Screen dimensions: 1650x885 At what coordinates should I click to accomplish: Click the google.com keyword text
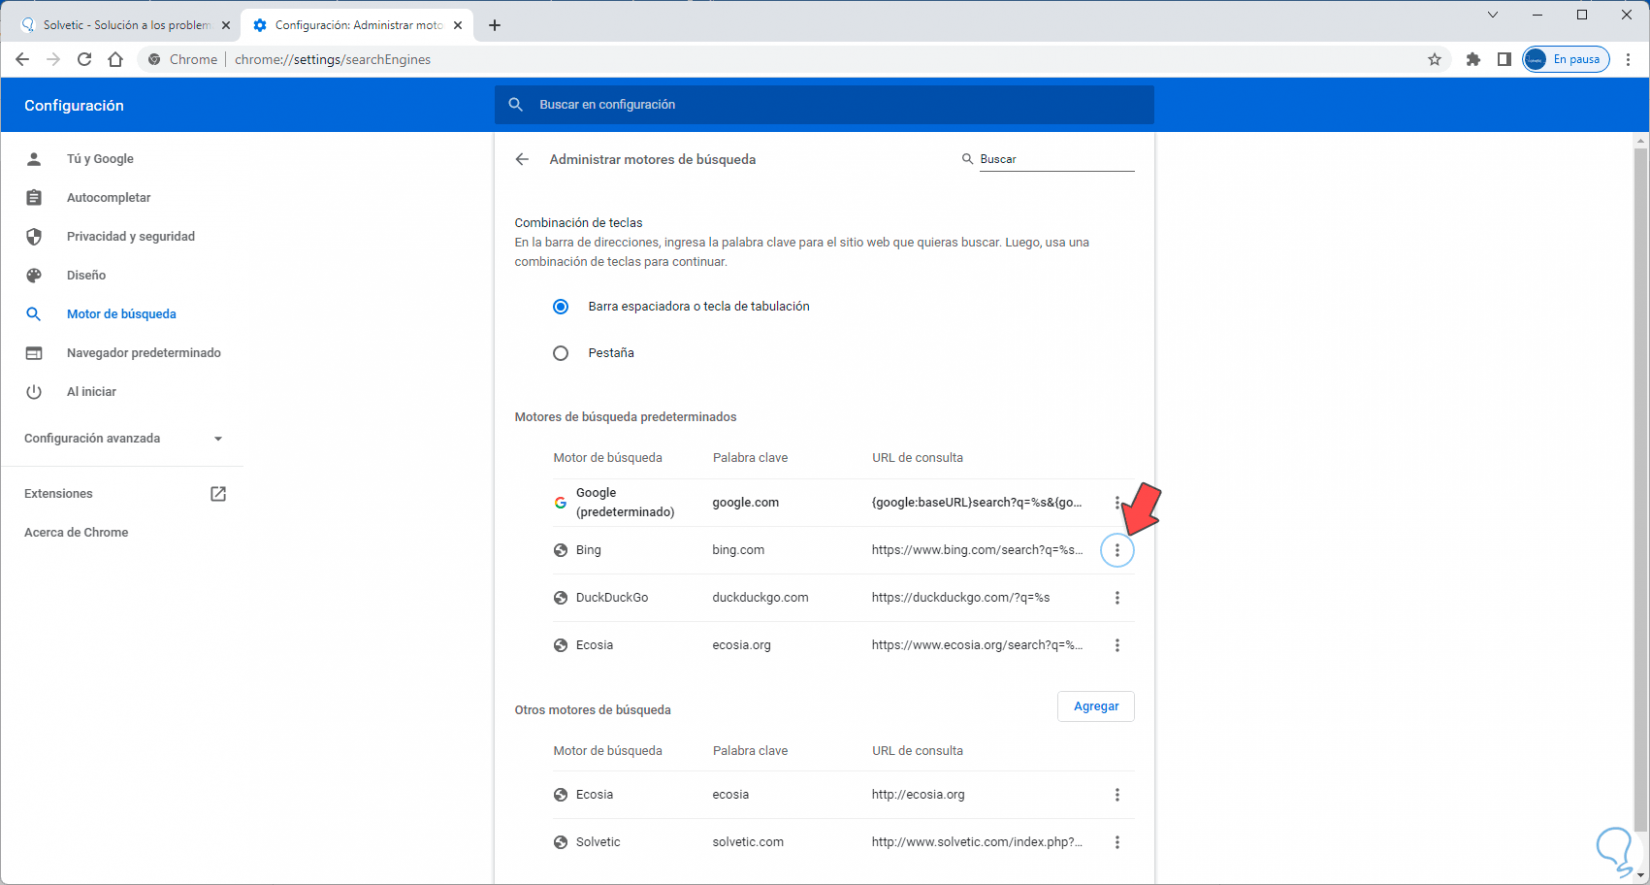[745, 502]
